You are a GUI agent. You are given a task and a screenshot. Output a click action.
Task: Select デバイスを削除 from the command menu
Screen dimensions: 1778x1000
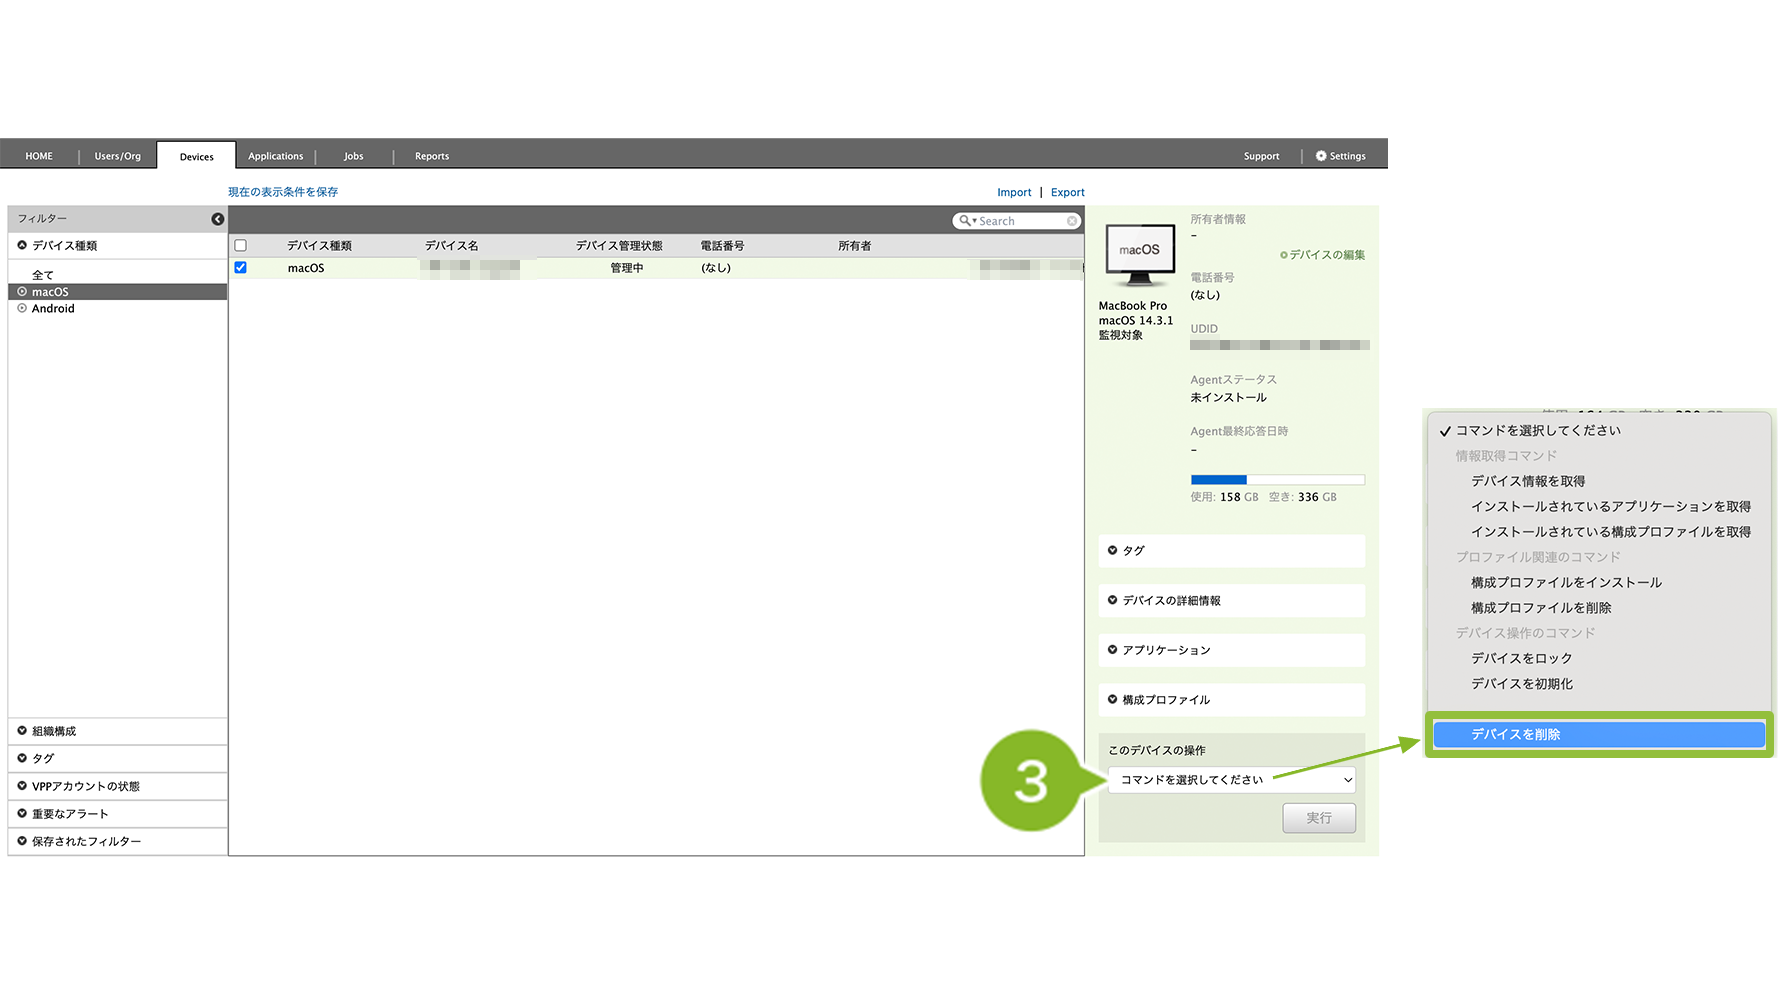pyautogui.click(x=1598, y=735)
